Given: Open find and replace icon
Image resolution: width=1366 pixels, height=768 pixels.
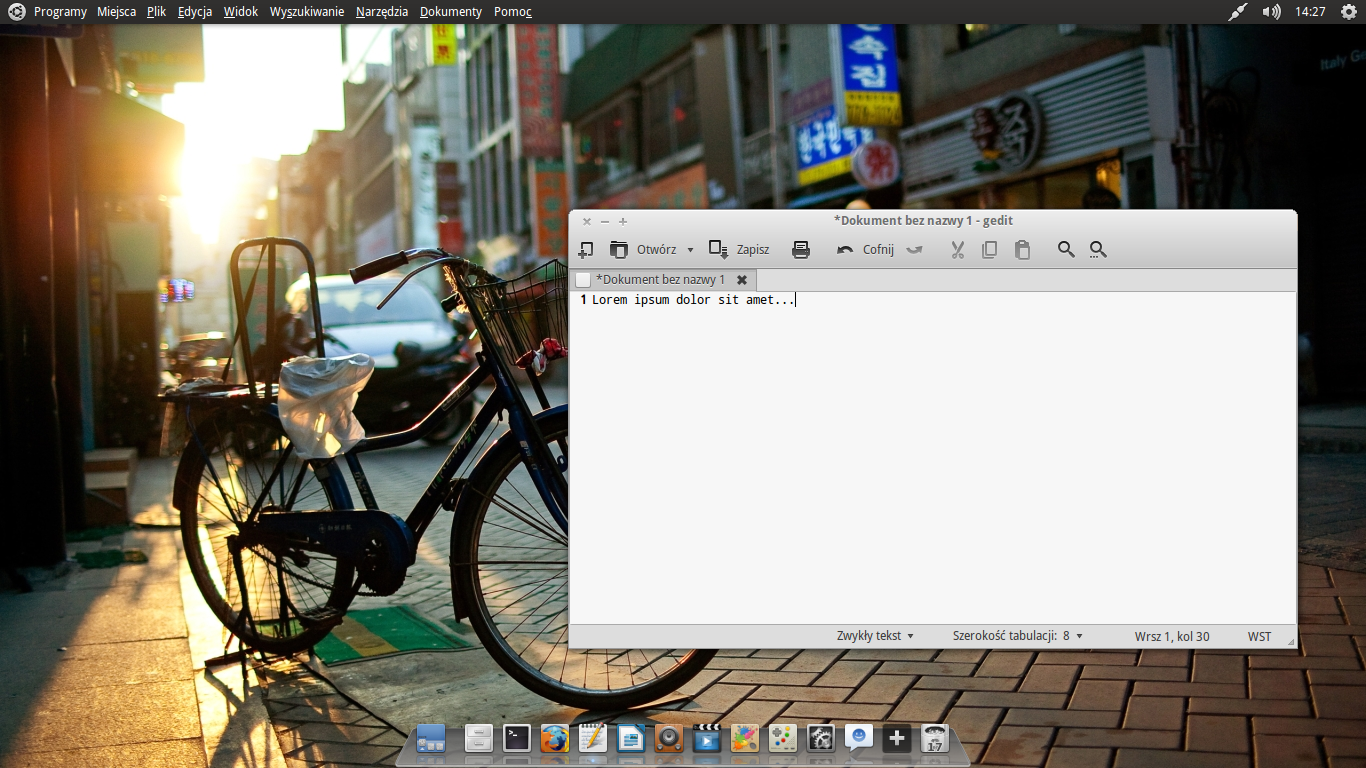Looking at the screenshot, I should (x=1098, y=250).
